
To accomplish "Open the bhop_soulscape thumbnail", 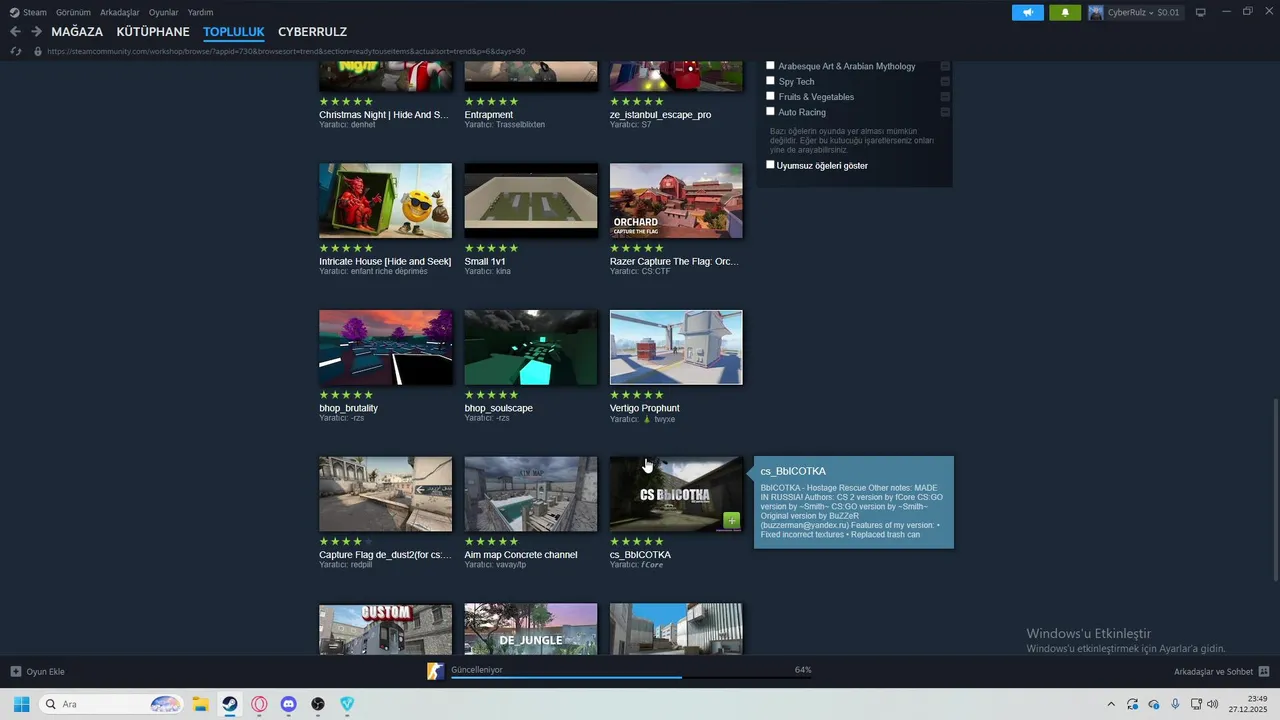I will click(x=531, y=347).
